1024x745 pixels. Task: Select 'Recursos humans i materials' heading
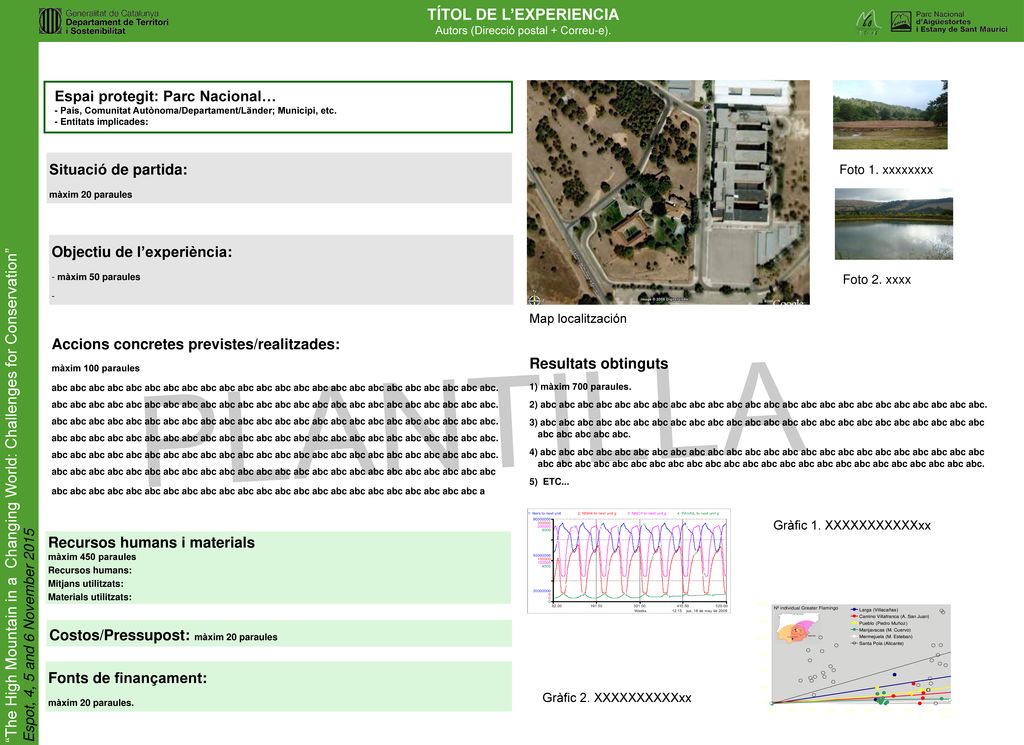tap(152, 543)
